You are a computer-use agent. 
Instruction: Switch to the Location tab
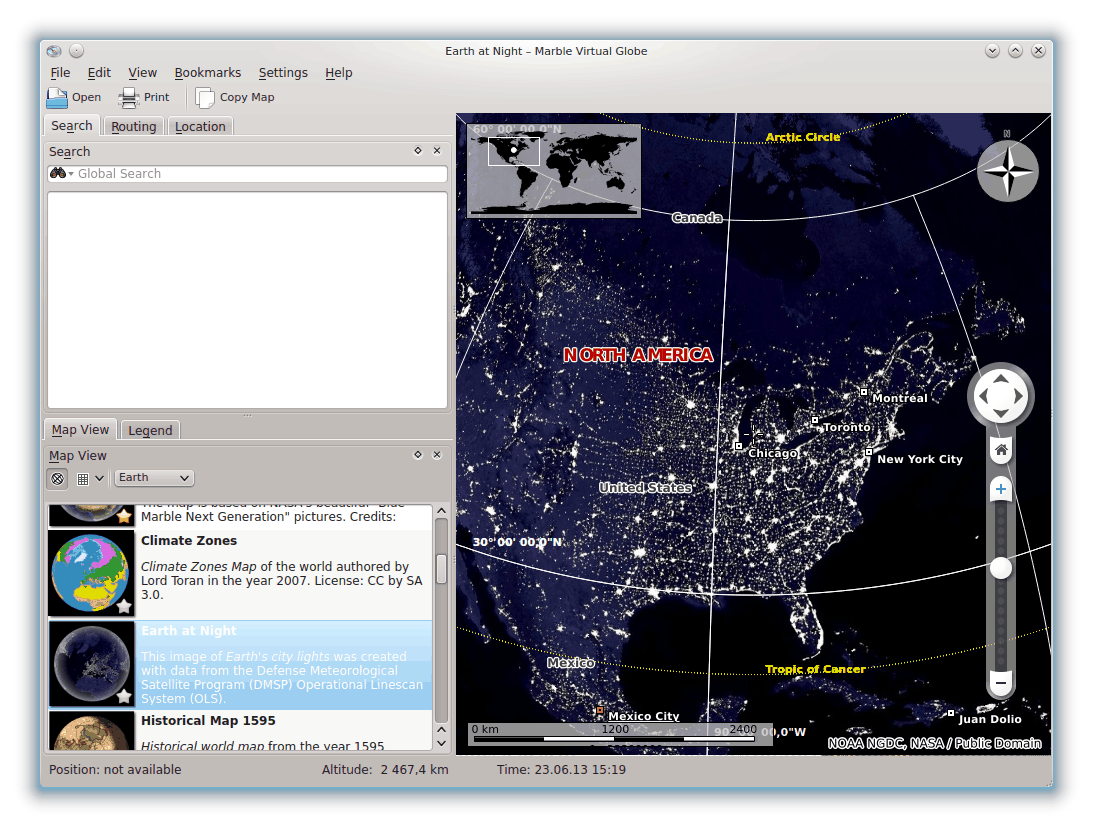tap(200, 126)
